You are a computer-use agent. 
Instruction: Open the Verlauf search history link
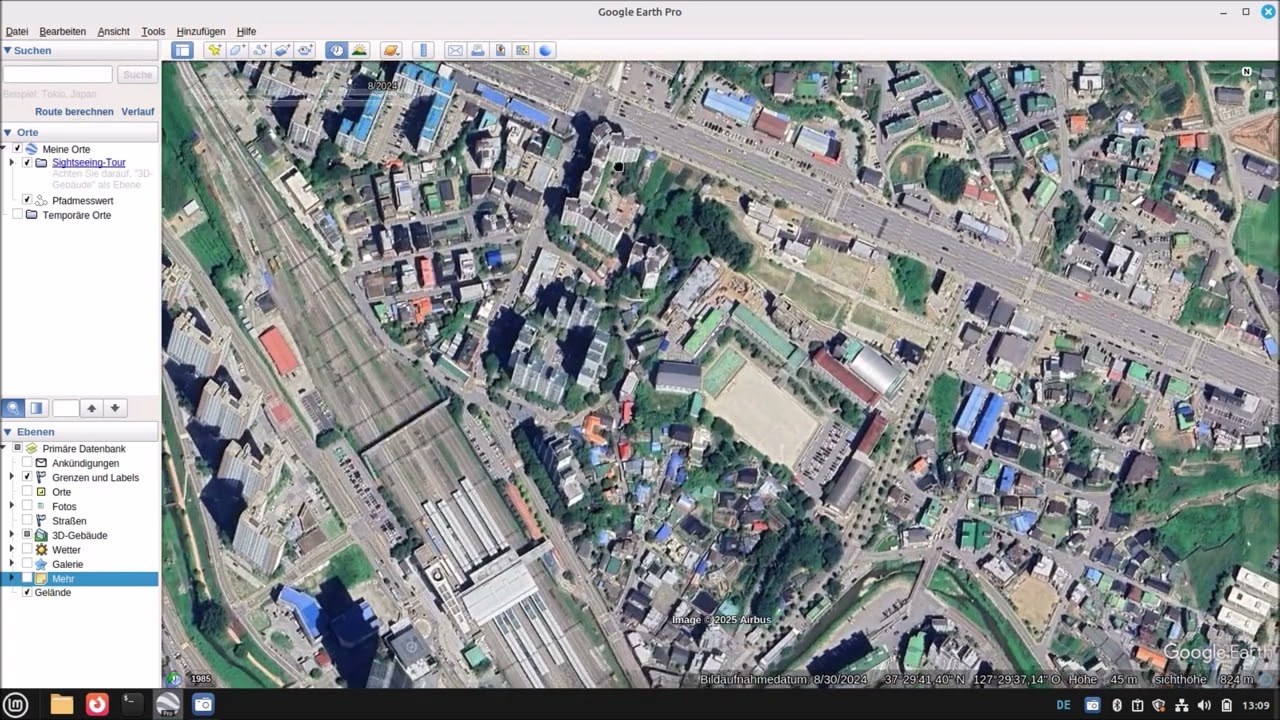(x=138, y=112)
